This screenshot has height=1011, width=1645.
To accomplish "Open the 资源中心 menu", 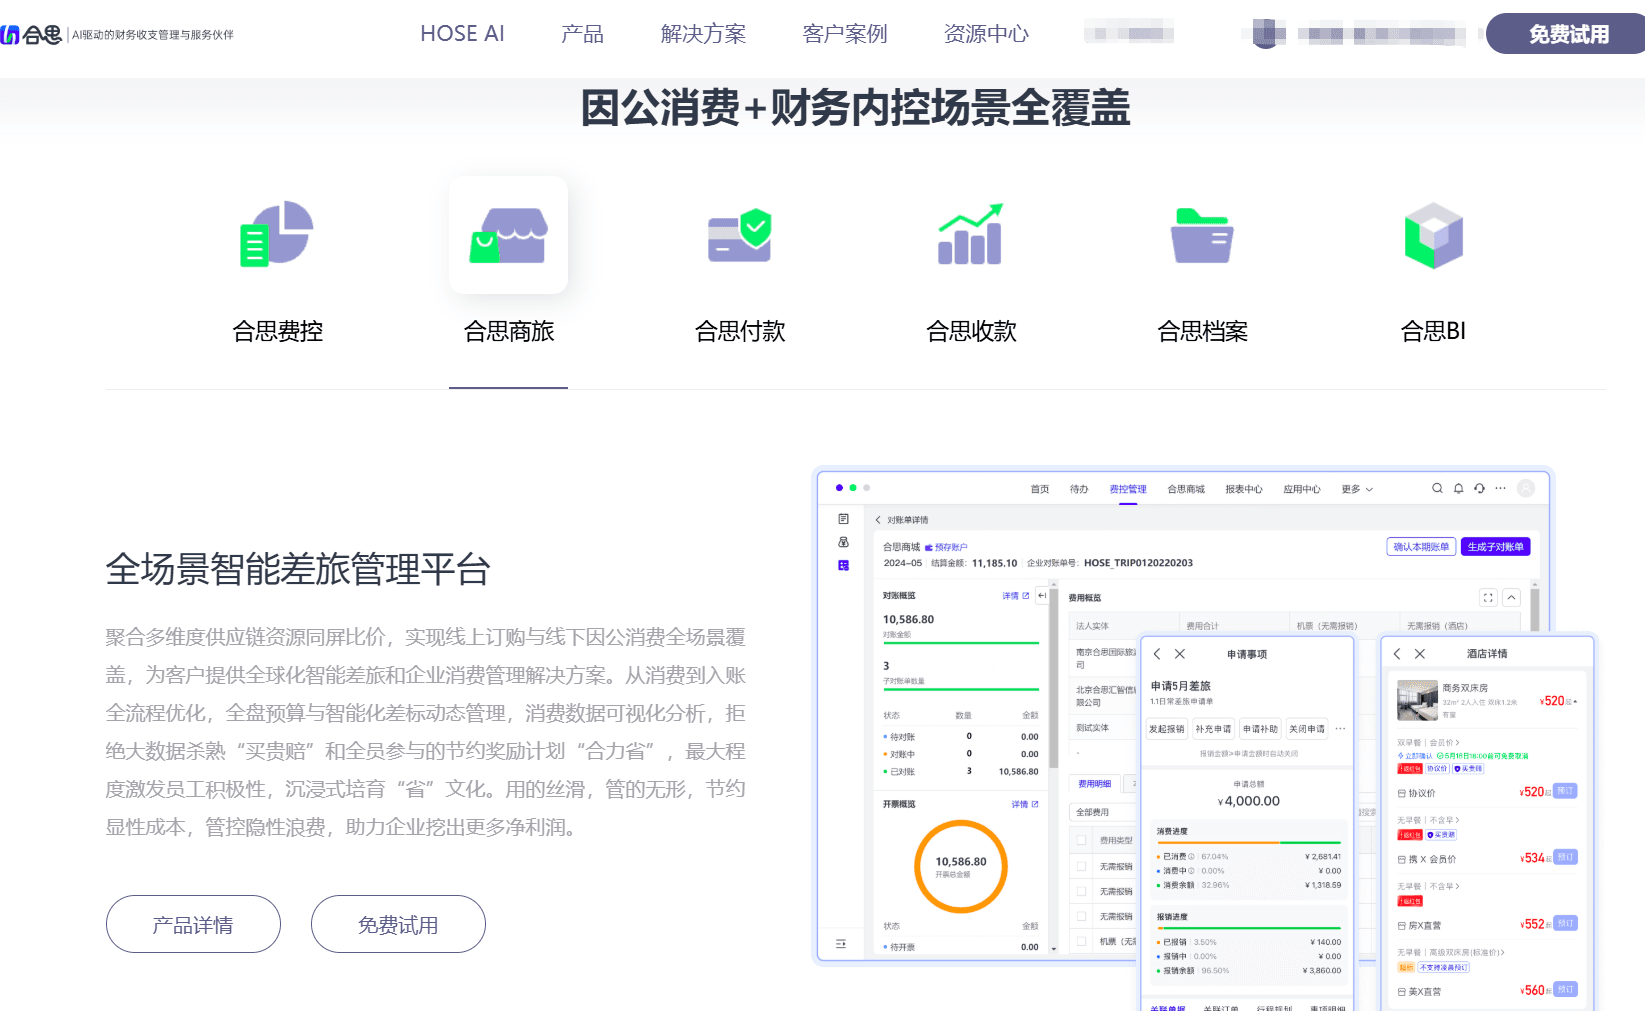I will pyautogui.click(x=986, y=34).
